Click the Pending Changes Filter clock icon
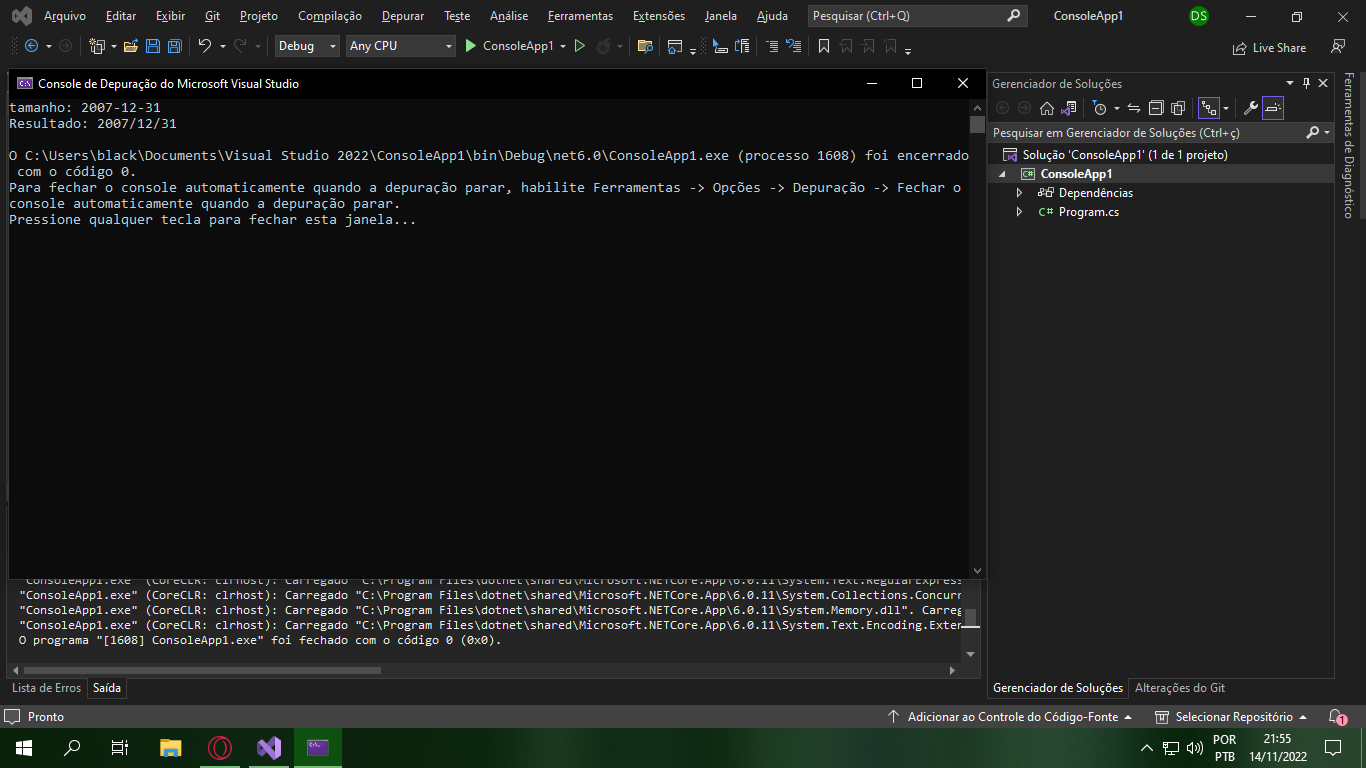Viewport: 1366px width, 768px height. [x=1100, y=108]
